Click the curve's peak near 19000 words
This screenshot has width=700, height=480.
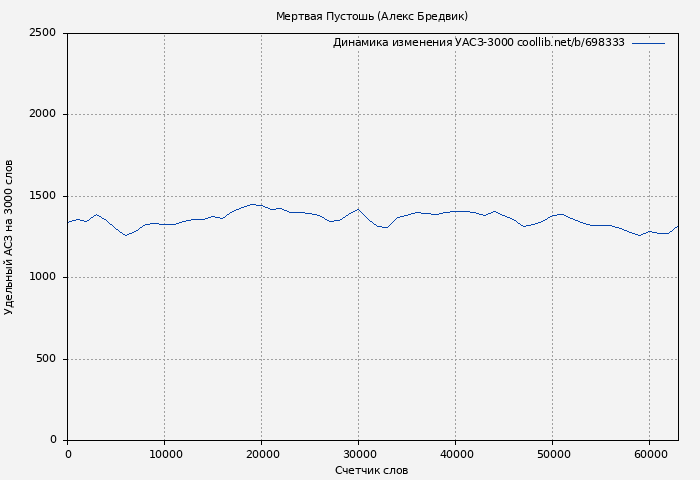pos(252,204)
